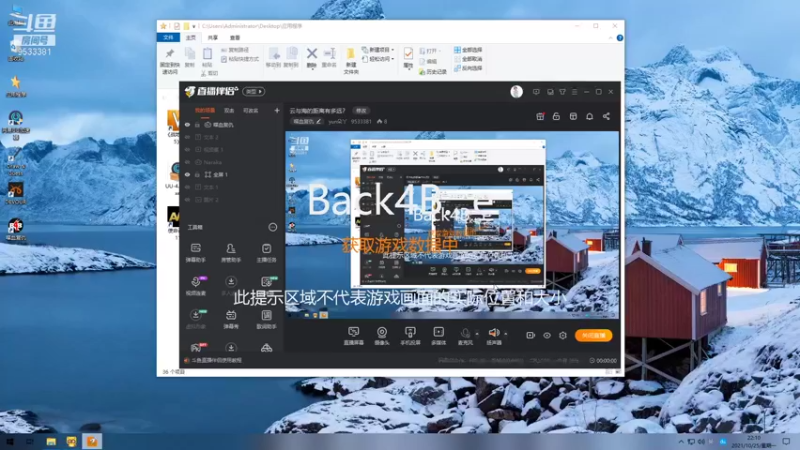
Task: Show the Naraka source
Action: click(x=187, y=162)
